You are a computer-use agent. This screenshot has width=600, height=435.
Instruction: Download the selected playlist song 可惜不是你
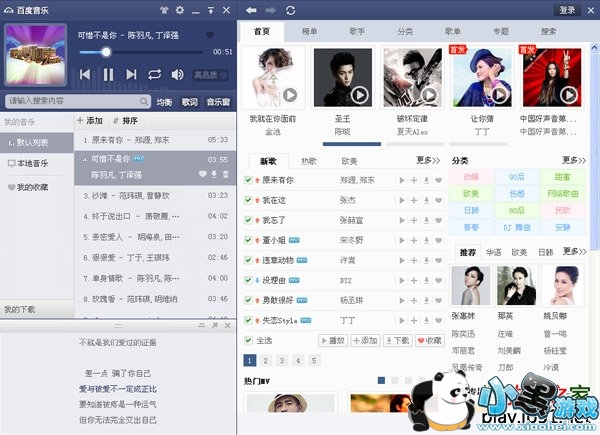coord(214,174)
